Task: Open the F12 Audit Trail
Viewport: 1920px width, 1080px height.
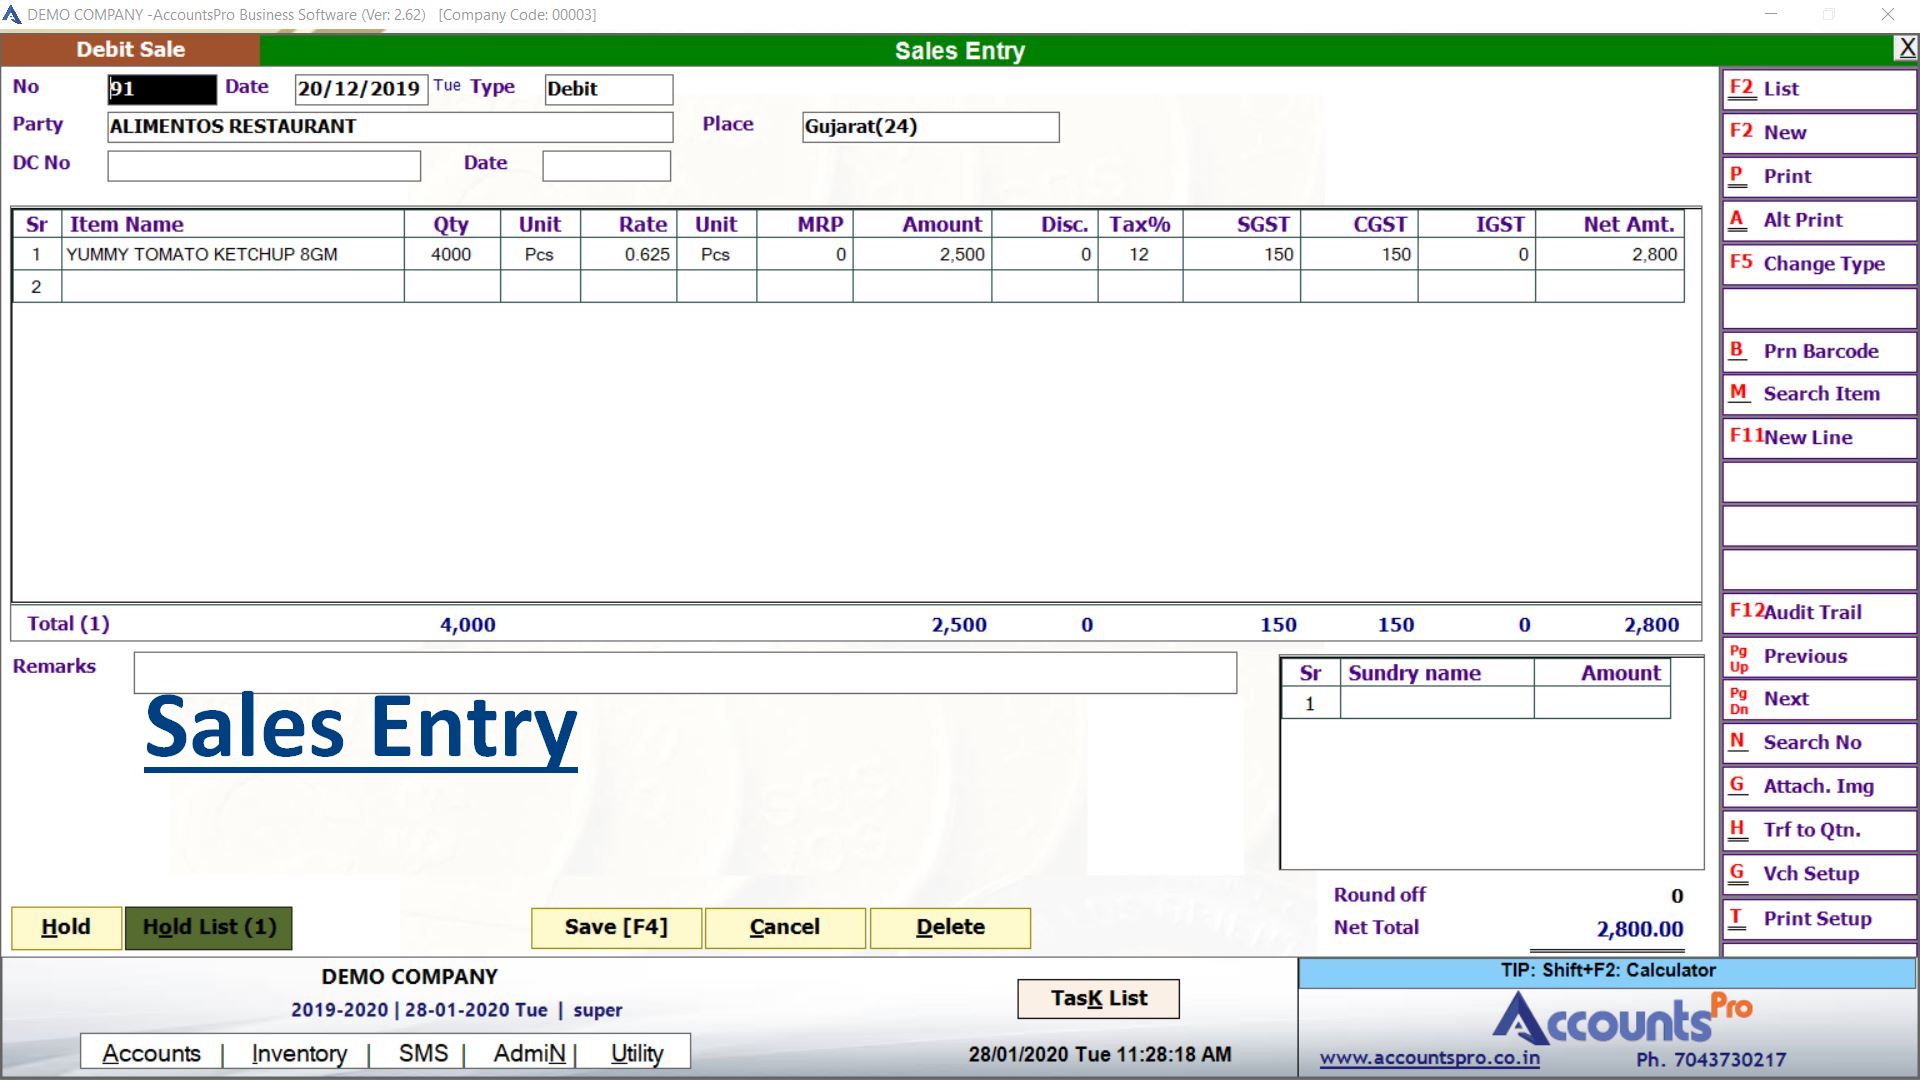Action: 1818,612
